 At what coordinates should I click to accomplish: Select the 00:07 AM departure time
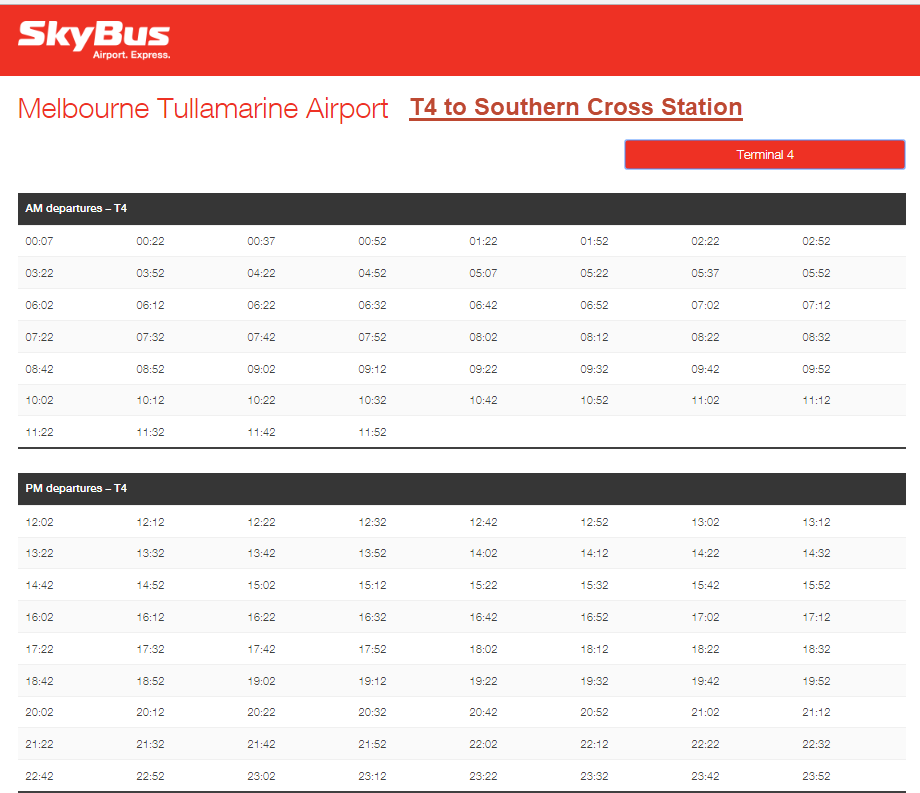[39, 242]
